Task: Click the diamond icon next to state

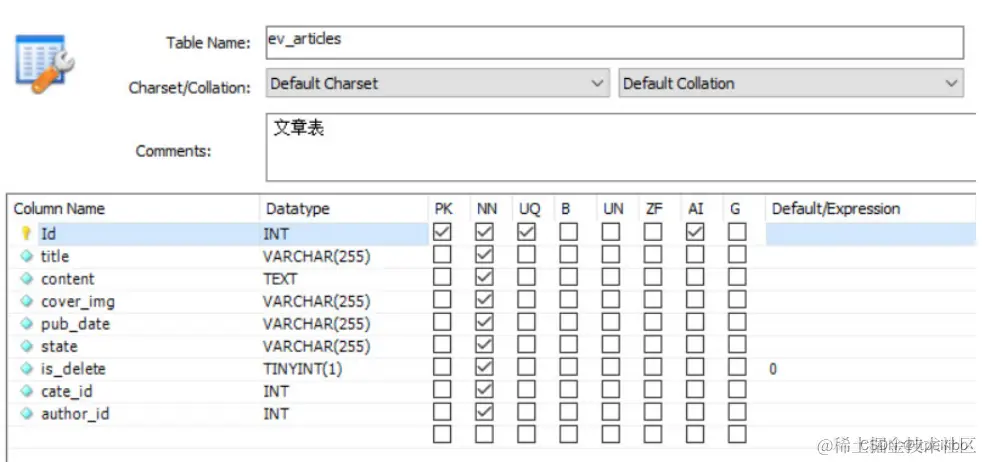Action: [26, 346]
